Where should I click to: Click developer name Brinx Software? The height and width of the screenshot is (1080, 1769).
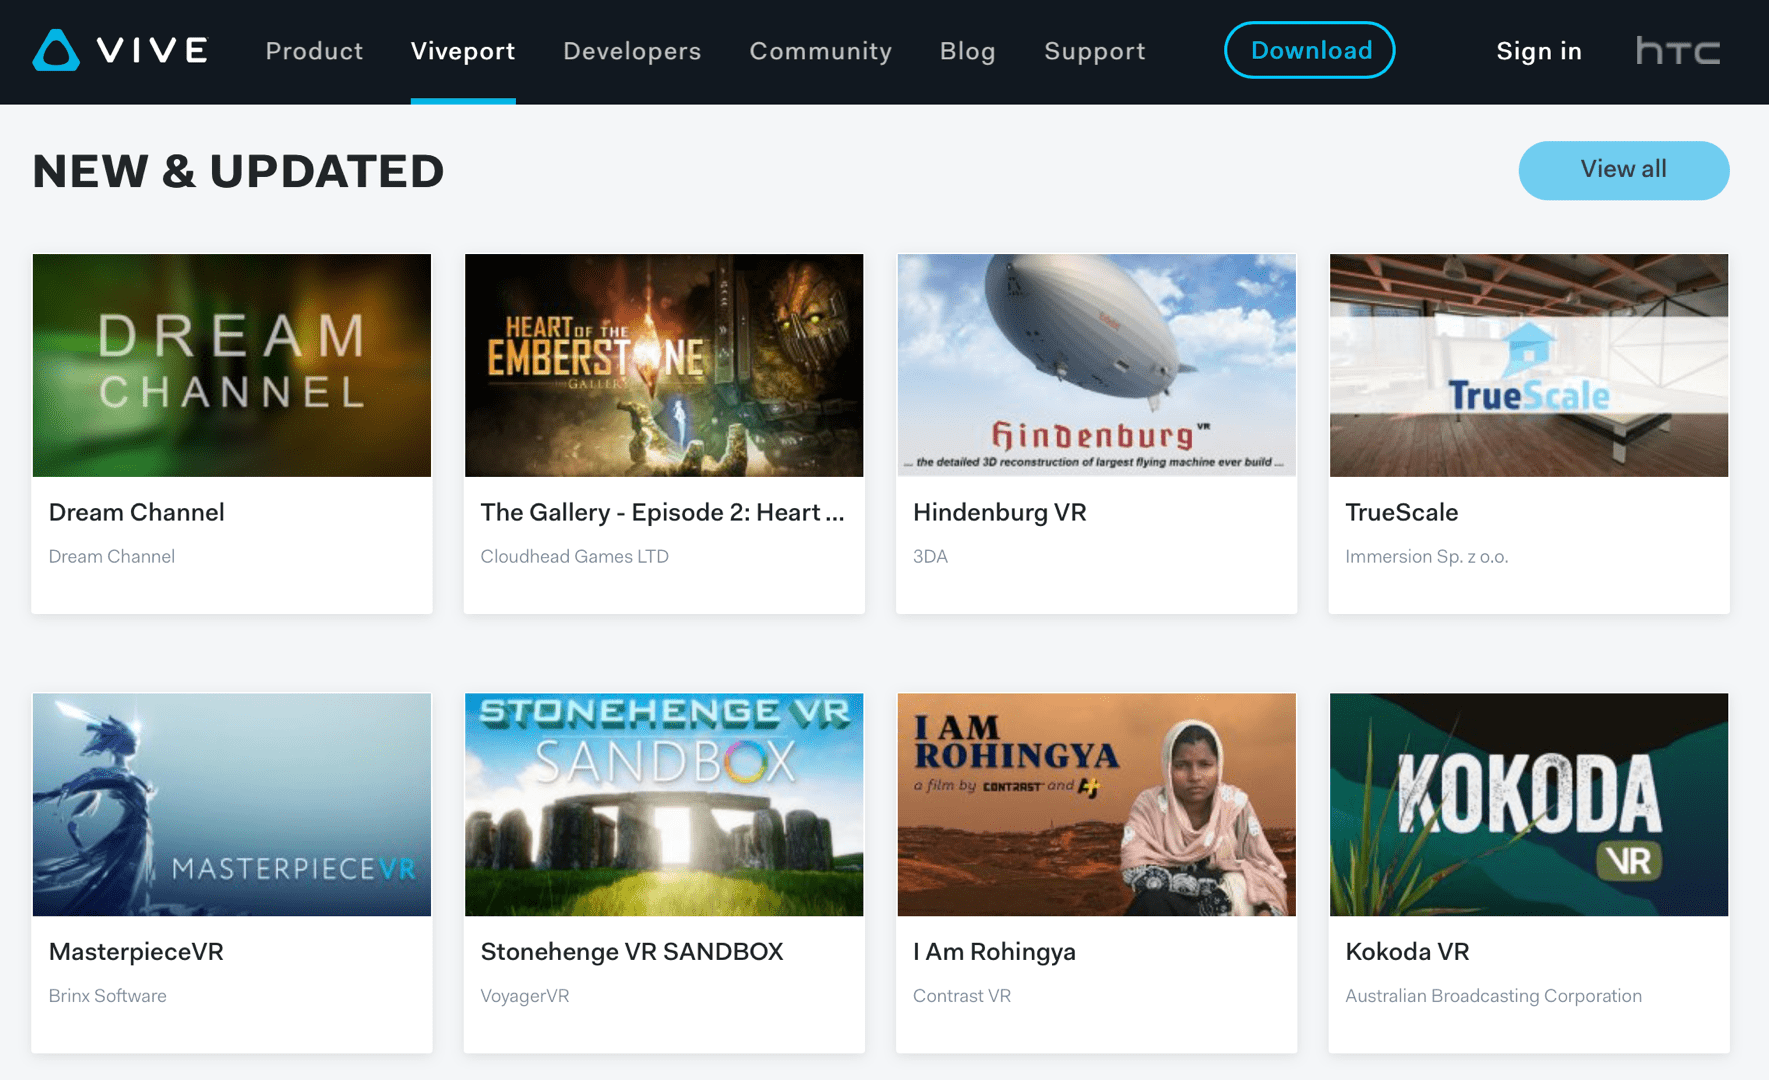click(107, 995)
